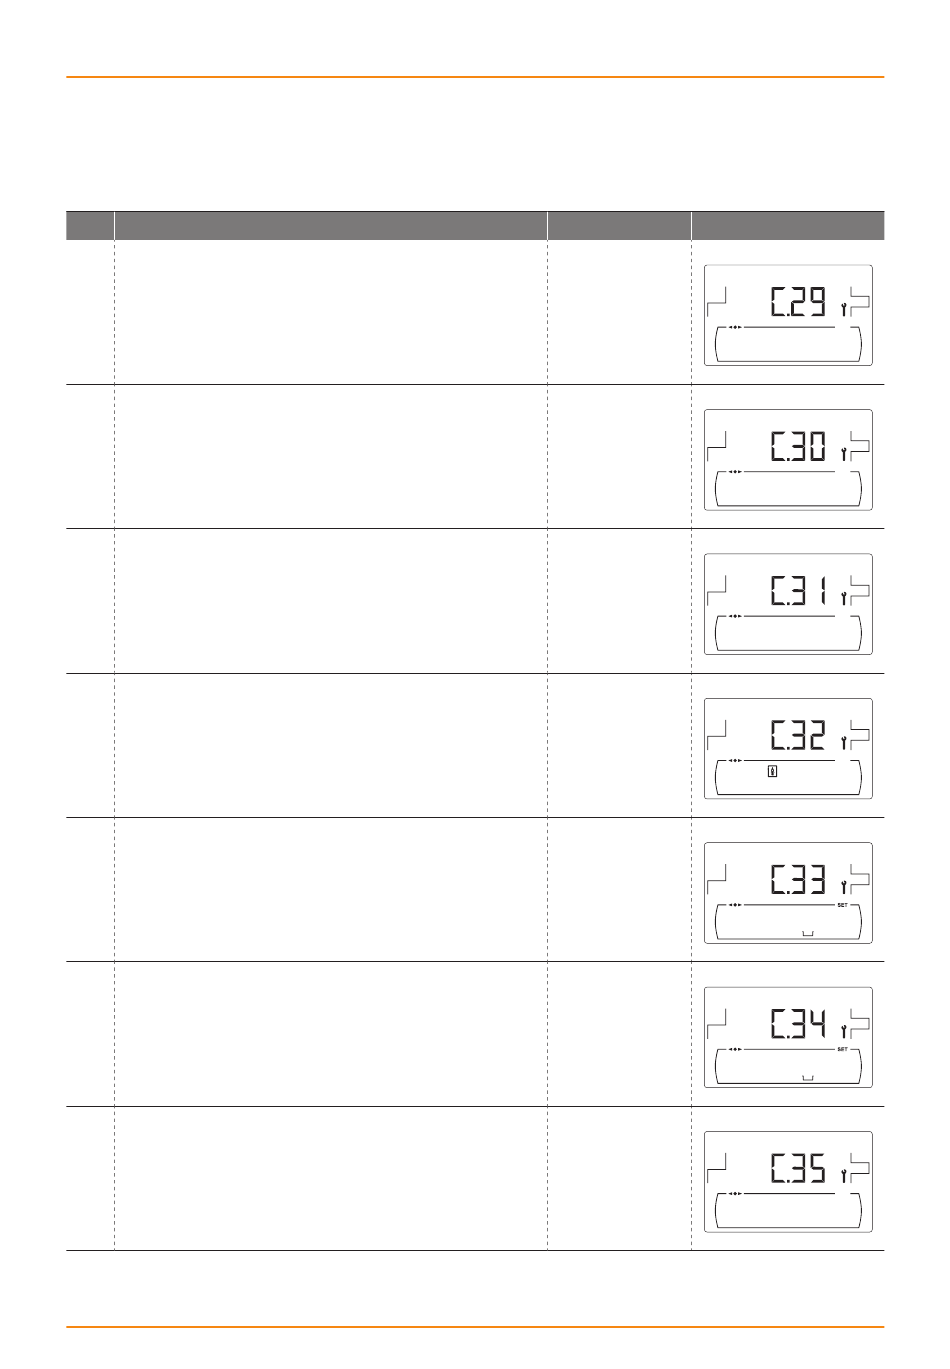
Task: Select the C.32 parameter code digits
Action: pos(798,735)
